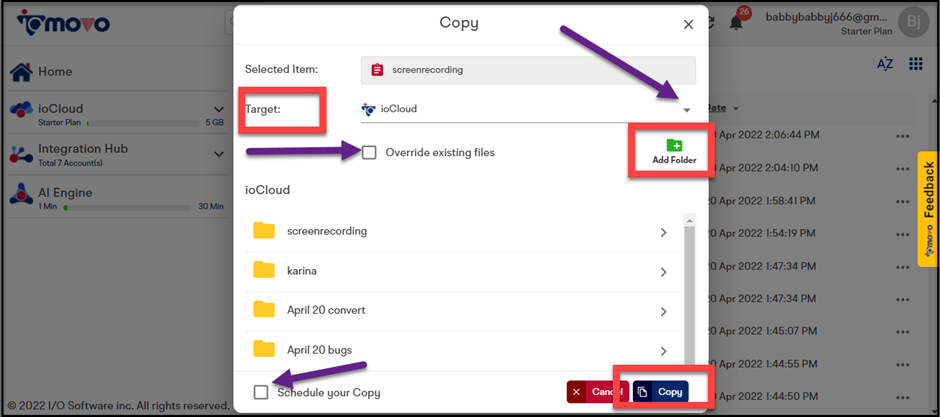The height and width of the screenshot is (417, 940).
Task: Open the Bj user avatar menu
Action: pyautogui.click(x=914, y=23)
